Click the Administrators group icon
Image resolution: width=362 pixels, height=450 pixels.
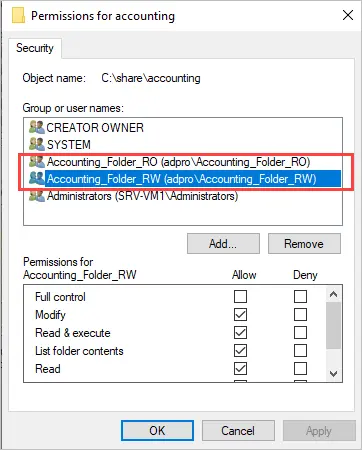pos(37,196)
